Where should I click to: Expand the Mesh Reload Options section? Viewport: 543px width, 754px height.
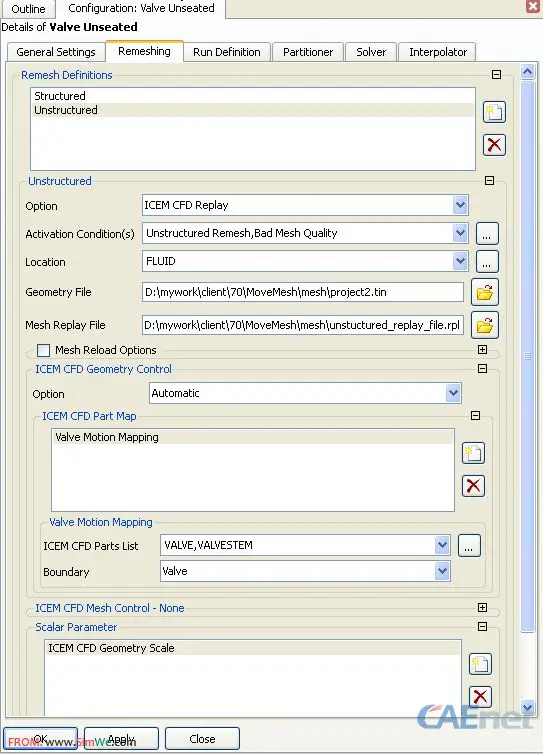point(482,350)
